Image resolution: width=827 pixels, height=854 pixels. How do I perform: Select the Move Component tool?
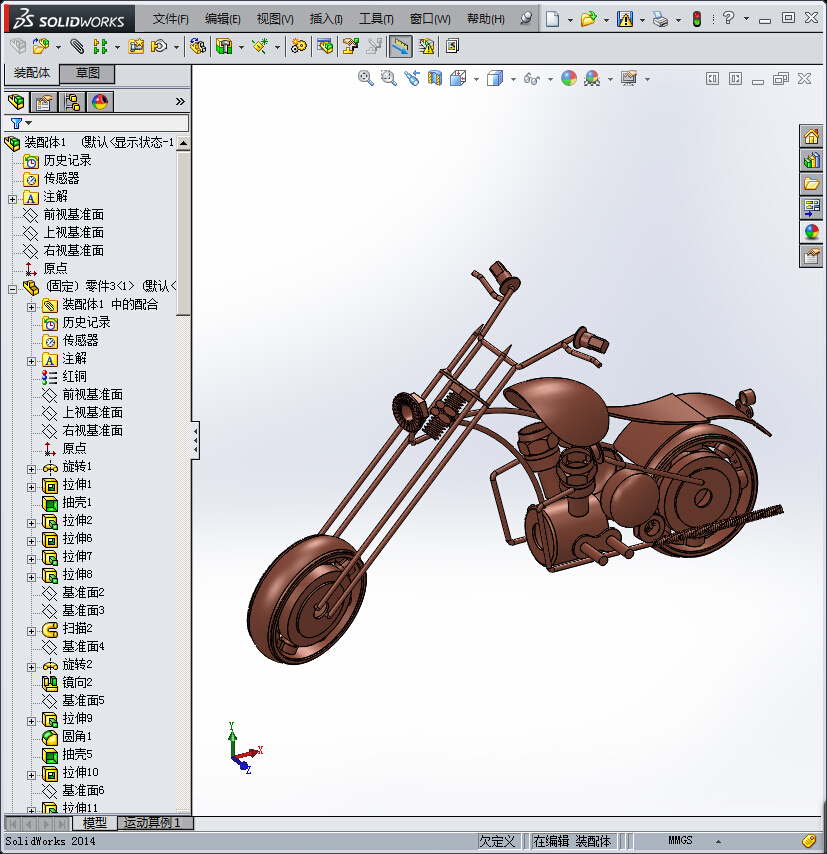click(x=159, y=46)
